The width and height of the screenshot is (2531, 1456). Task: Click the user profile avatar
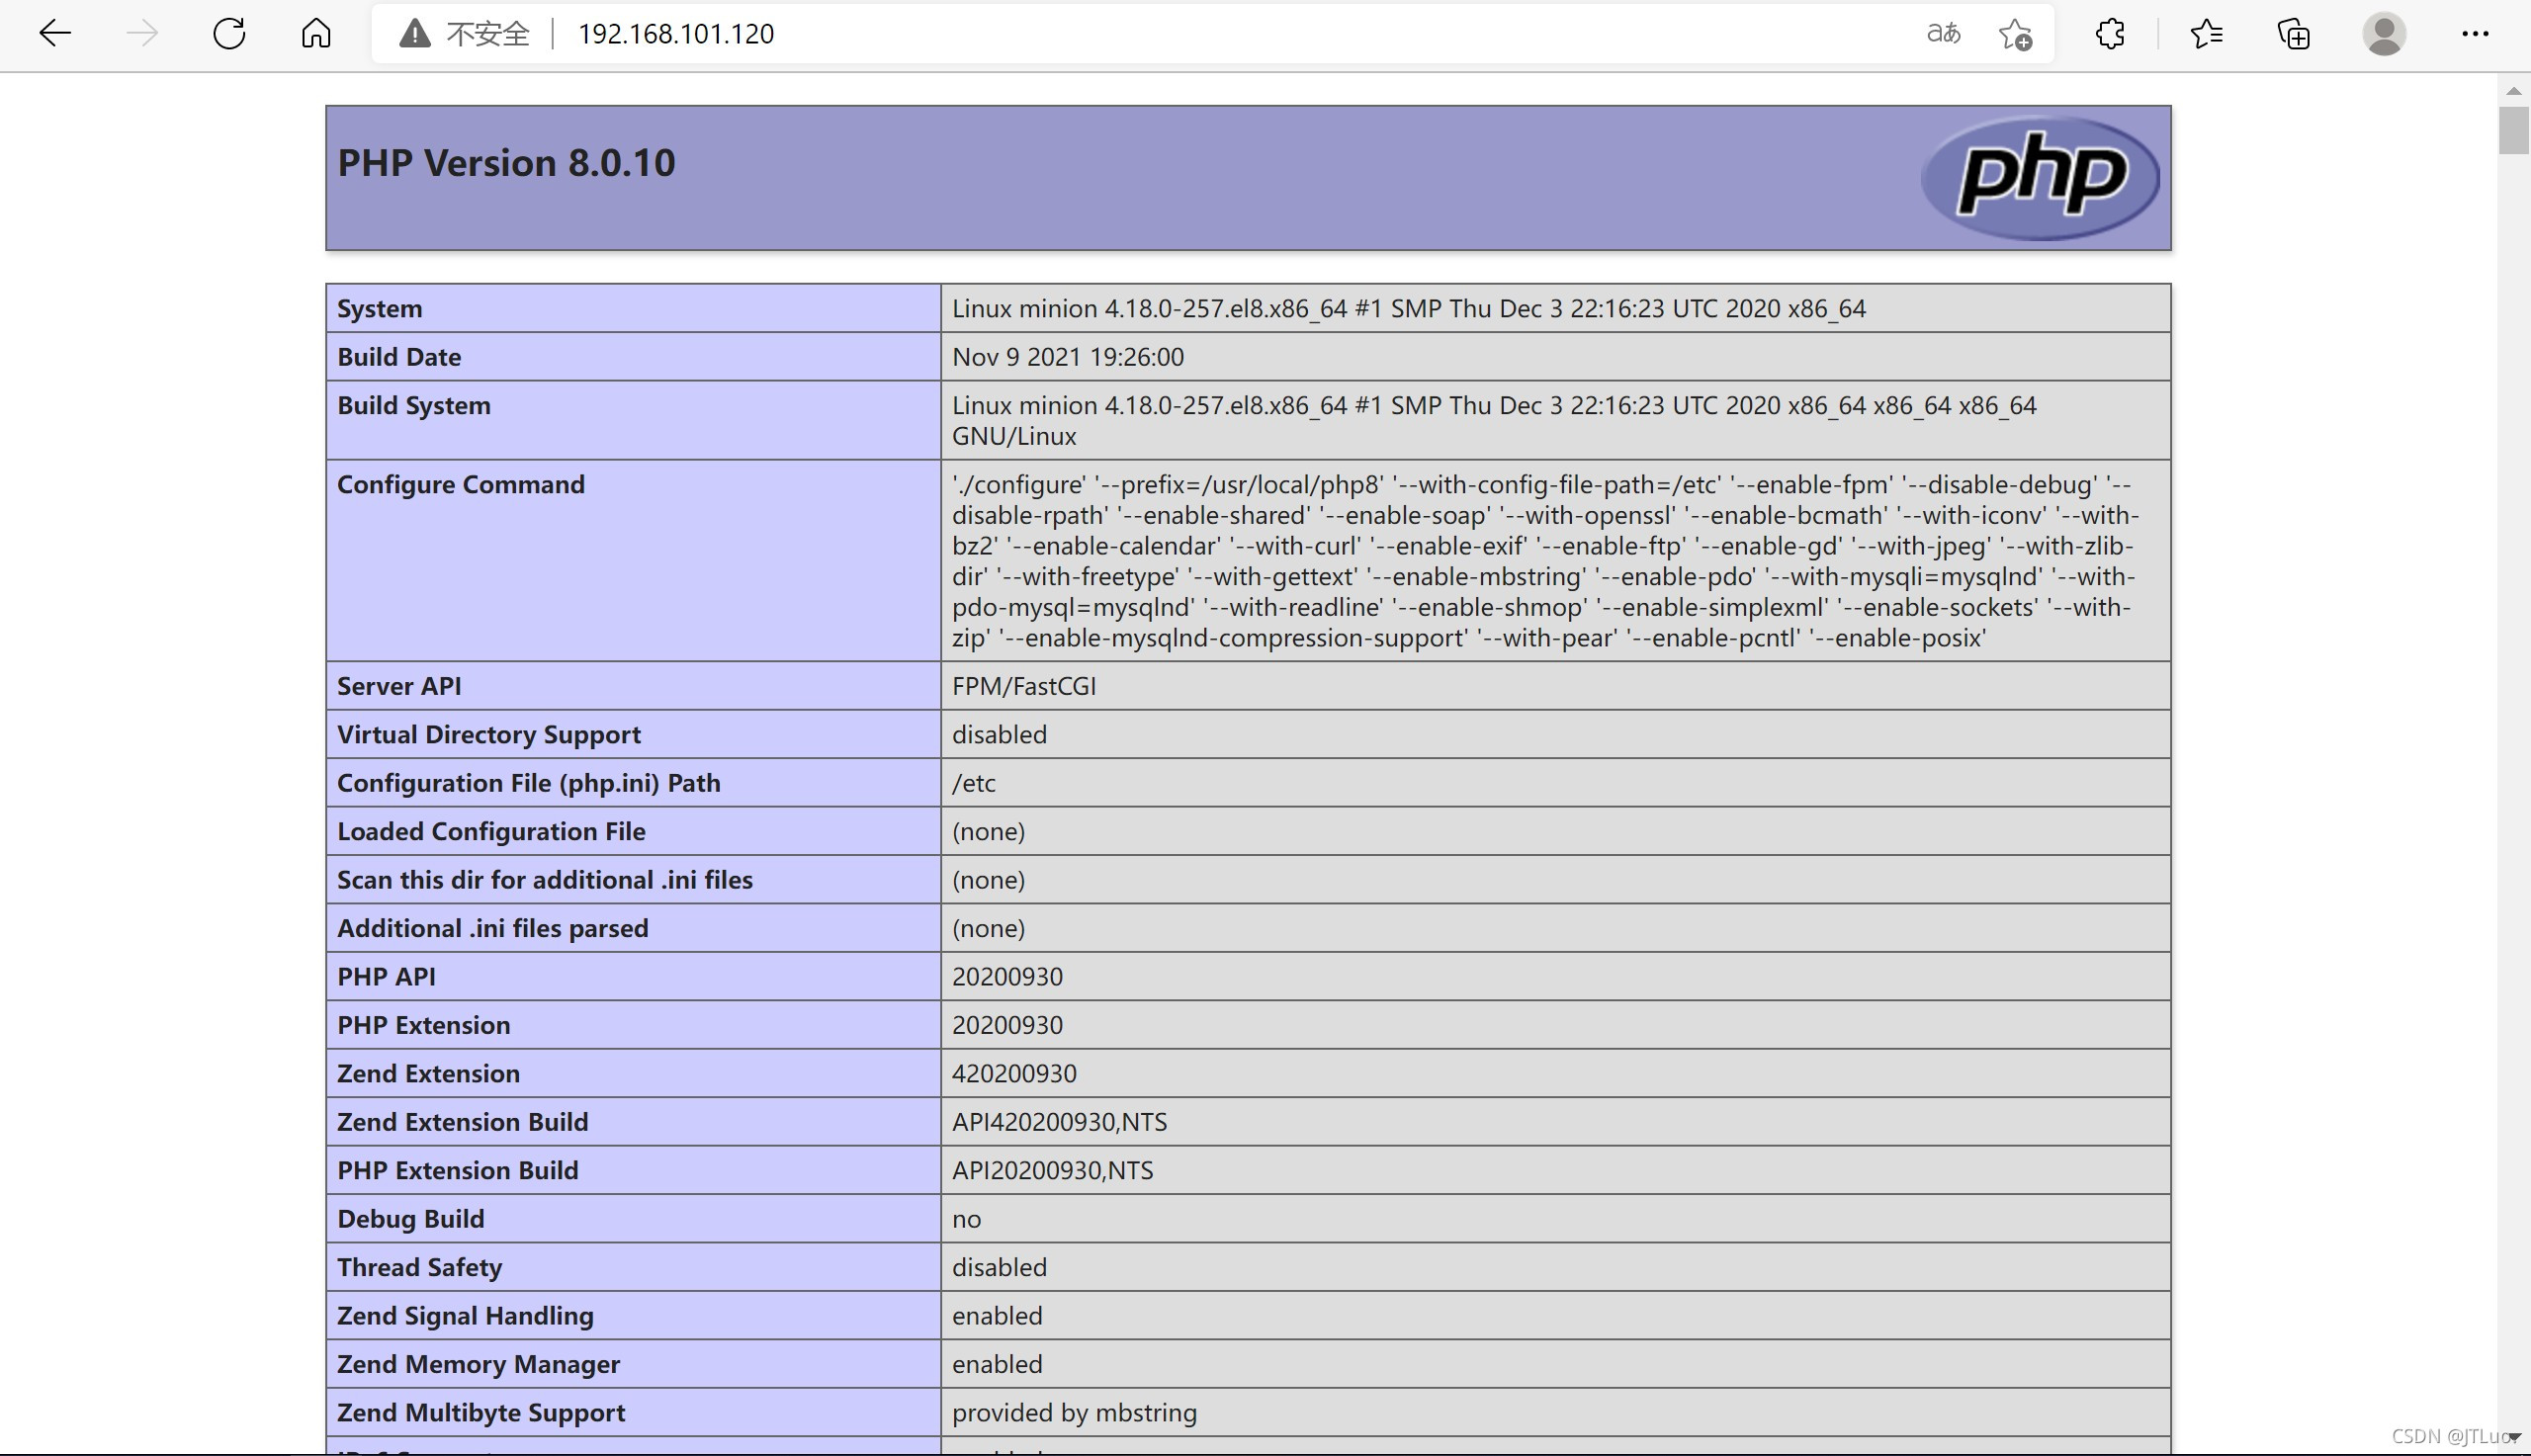click(x=2384, y=34)
